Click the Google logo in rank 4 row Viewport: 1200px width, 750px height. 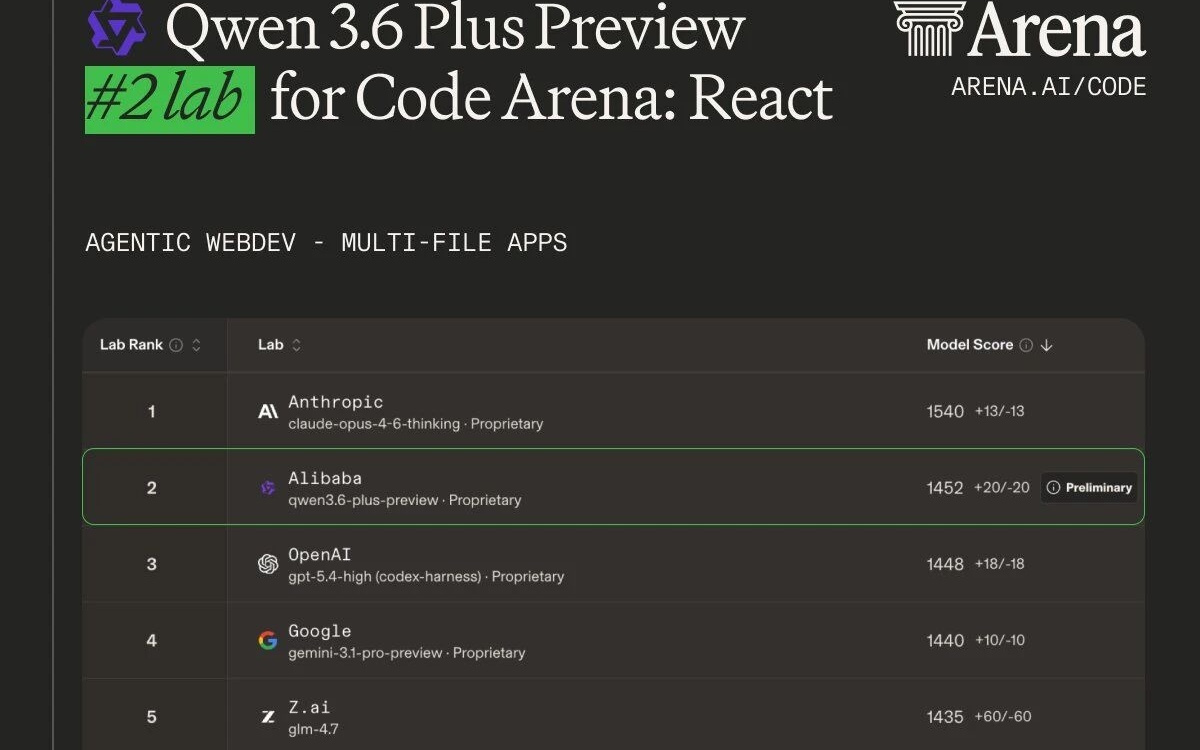pyautogui.click(x=266, y=640)
